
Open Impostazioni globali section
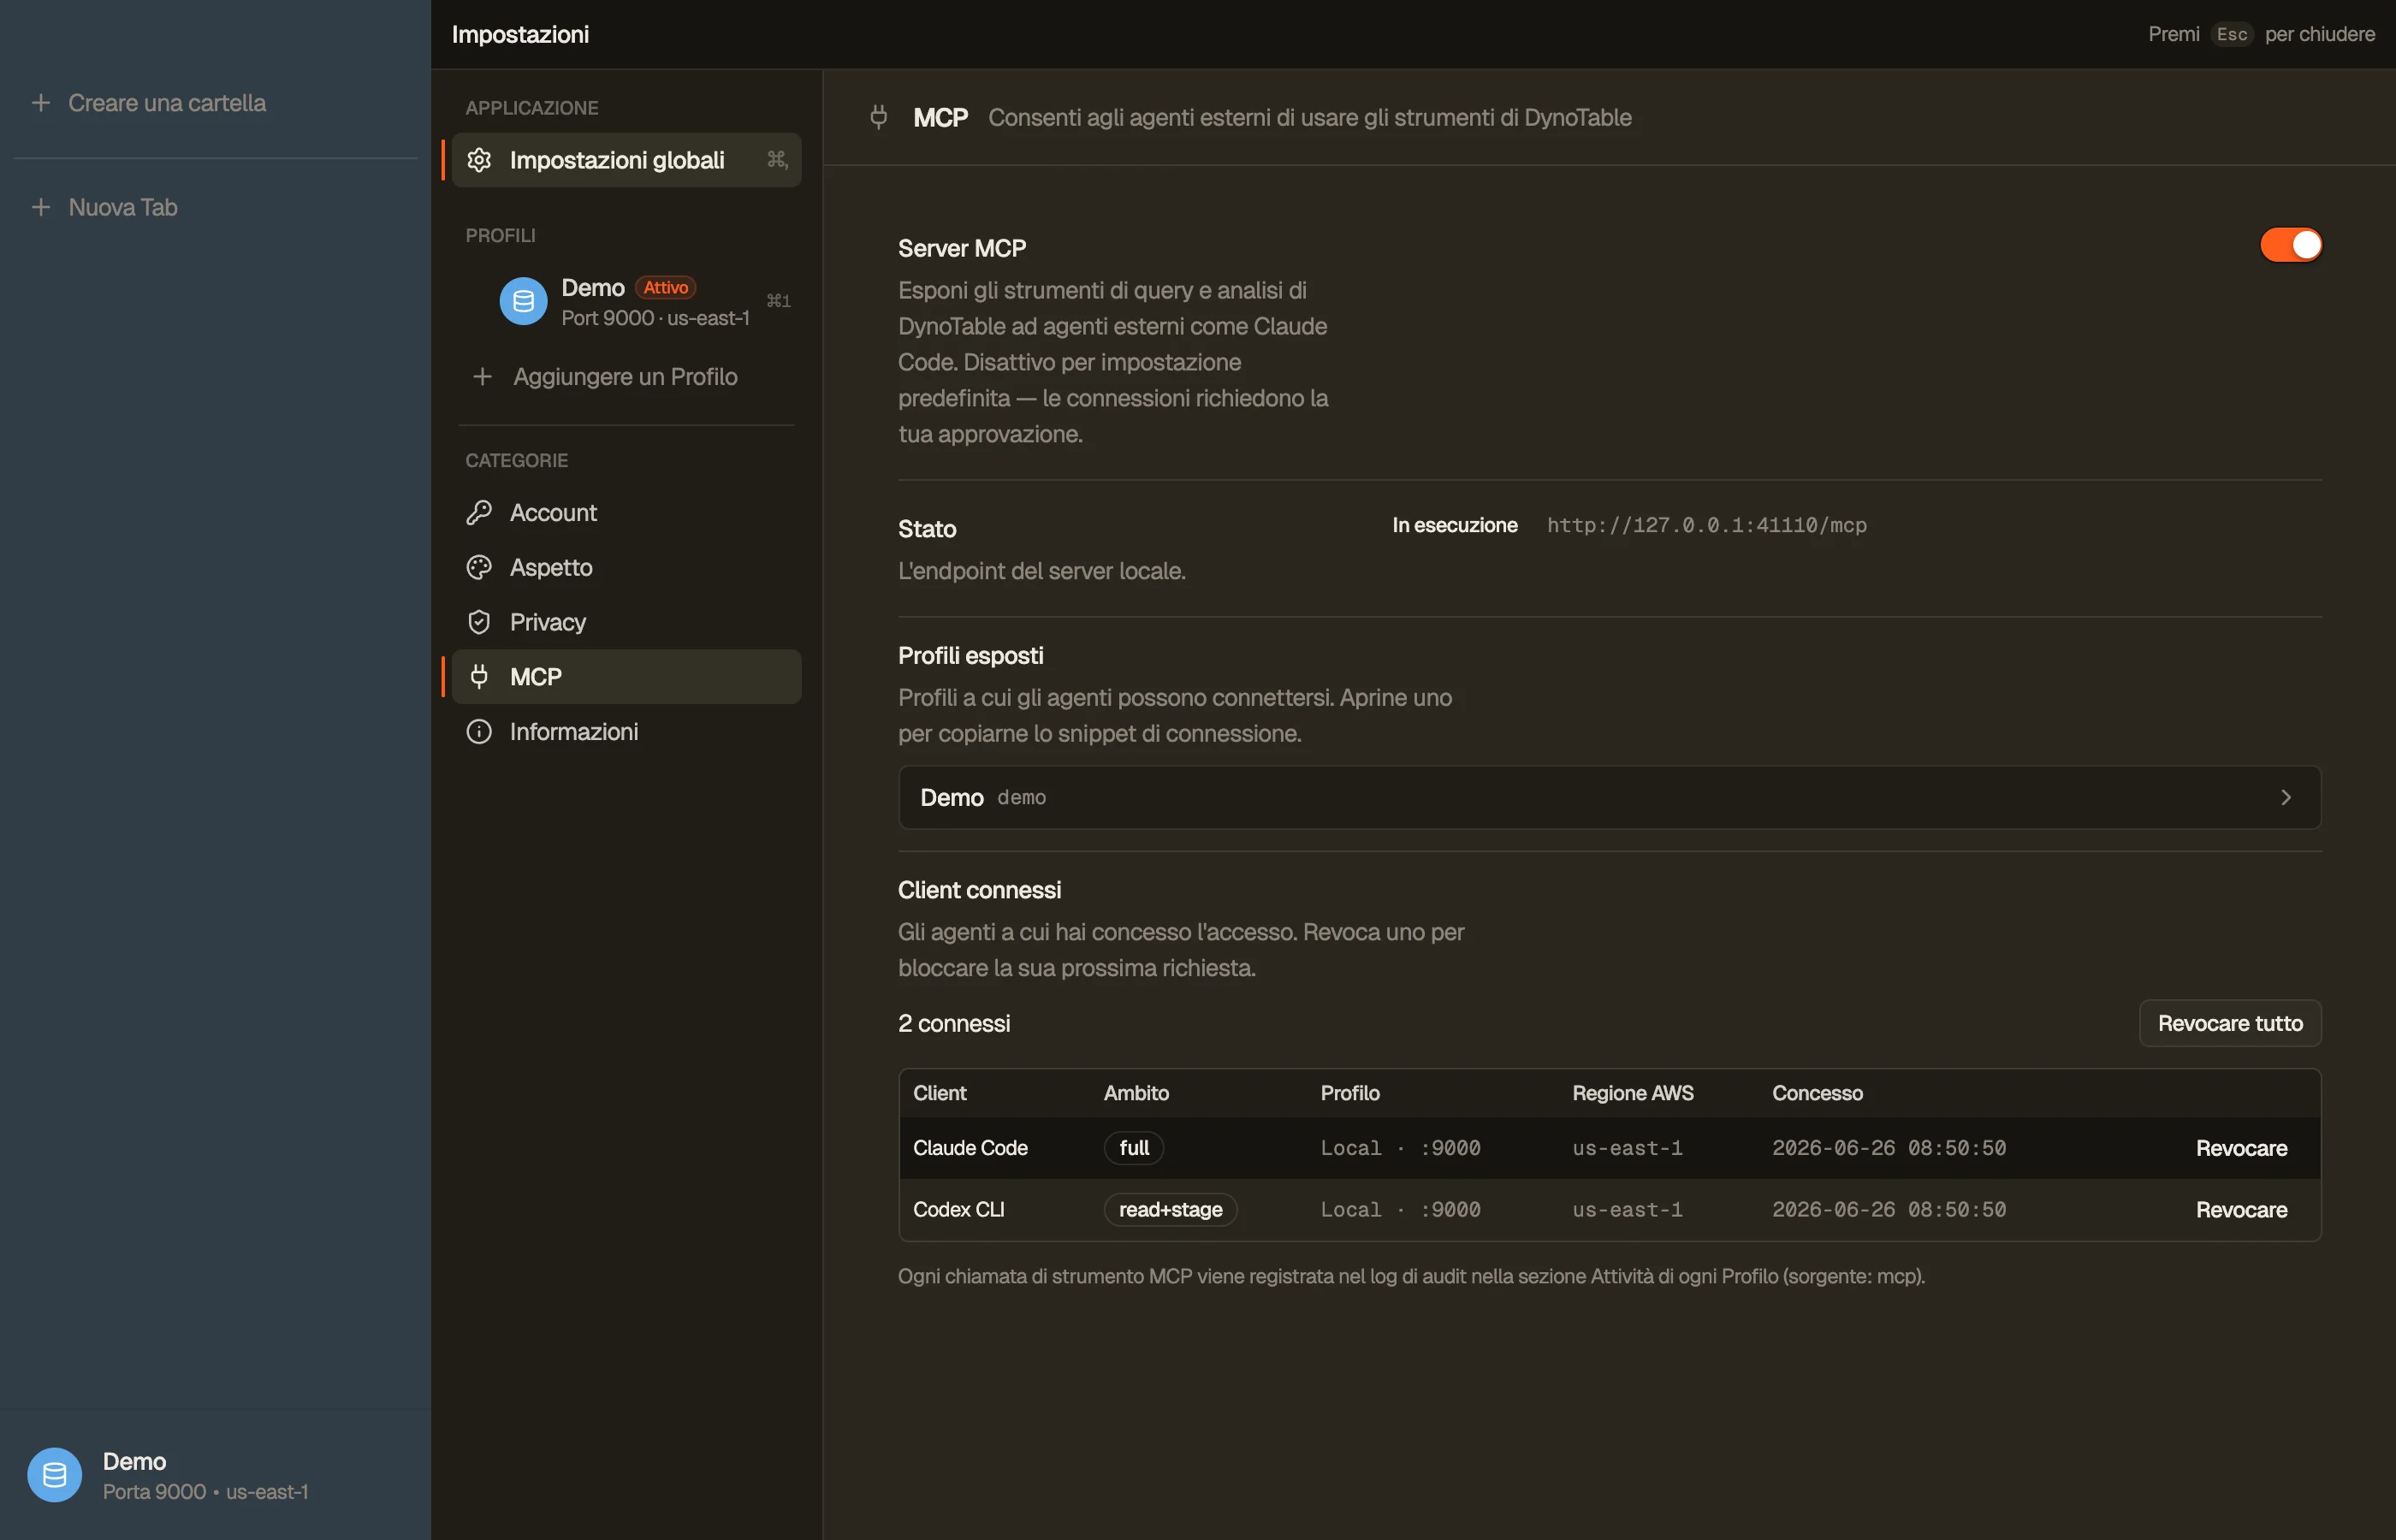tap(626, 160)
